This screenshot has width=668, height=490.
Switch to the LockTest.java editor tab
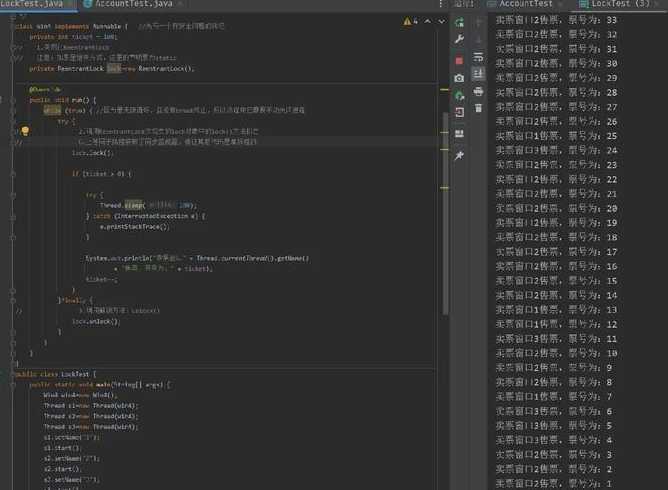click(32, 4)
